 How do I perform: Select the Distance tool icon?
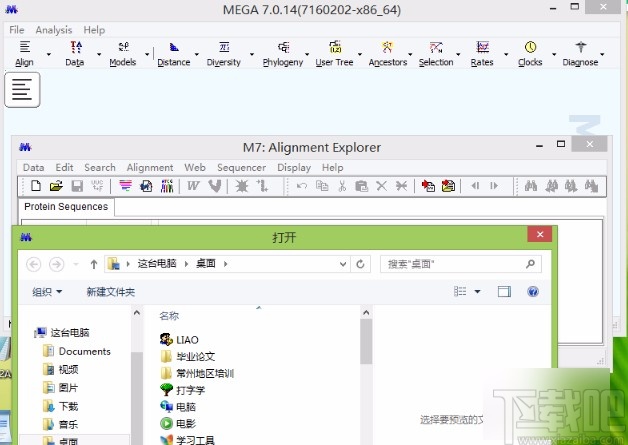click(174, 53)
